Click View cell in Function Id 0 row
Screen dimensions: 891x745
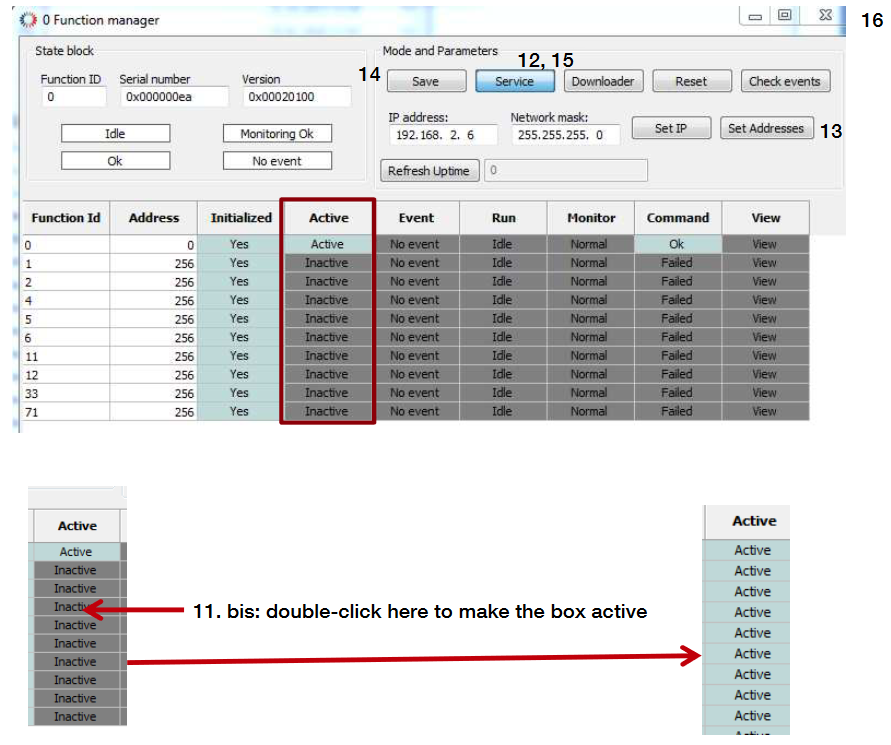[764, 244]
